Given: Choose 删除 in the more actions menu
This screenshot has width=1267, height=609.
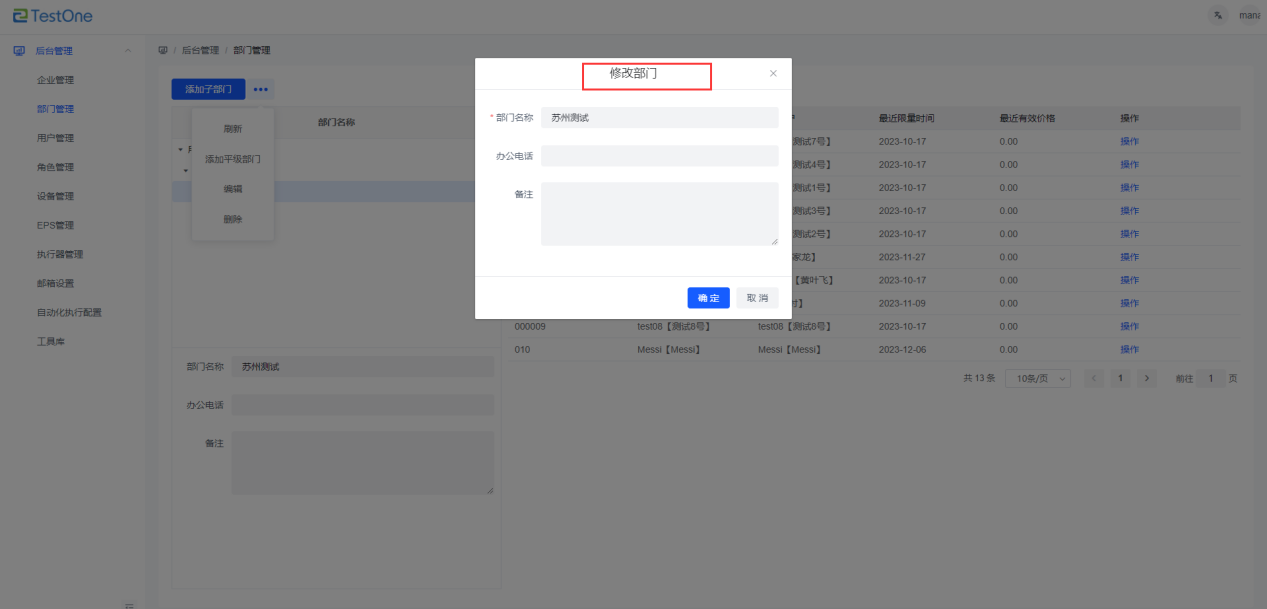Looking at the screenshot, I should click(x=233, y=219).
